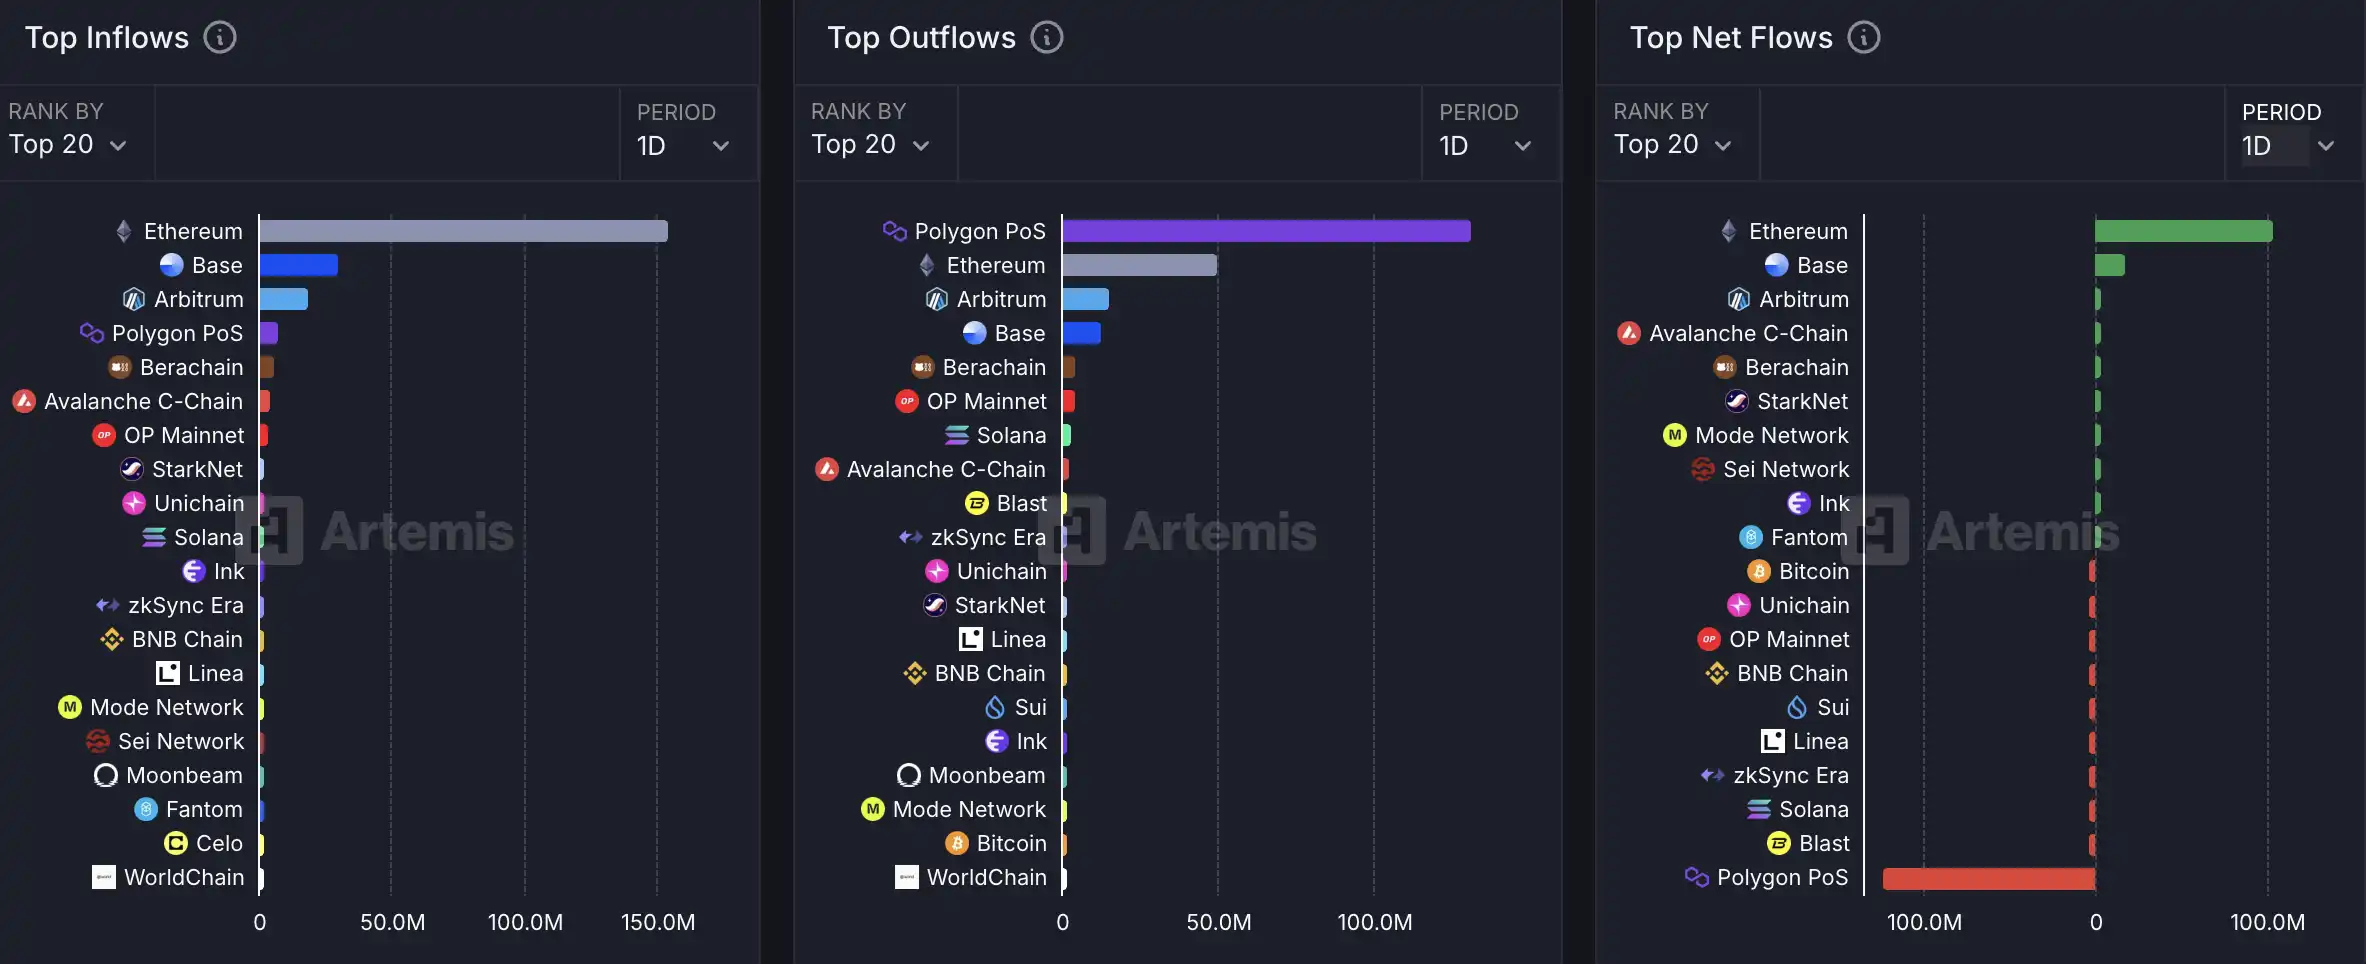Click BNB Chain logo in Top Net Flows
The width and height of the screenshot is (2366, 964).
pyautogui.click(x=1717, y=673)
